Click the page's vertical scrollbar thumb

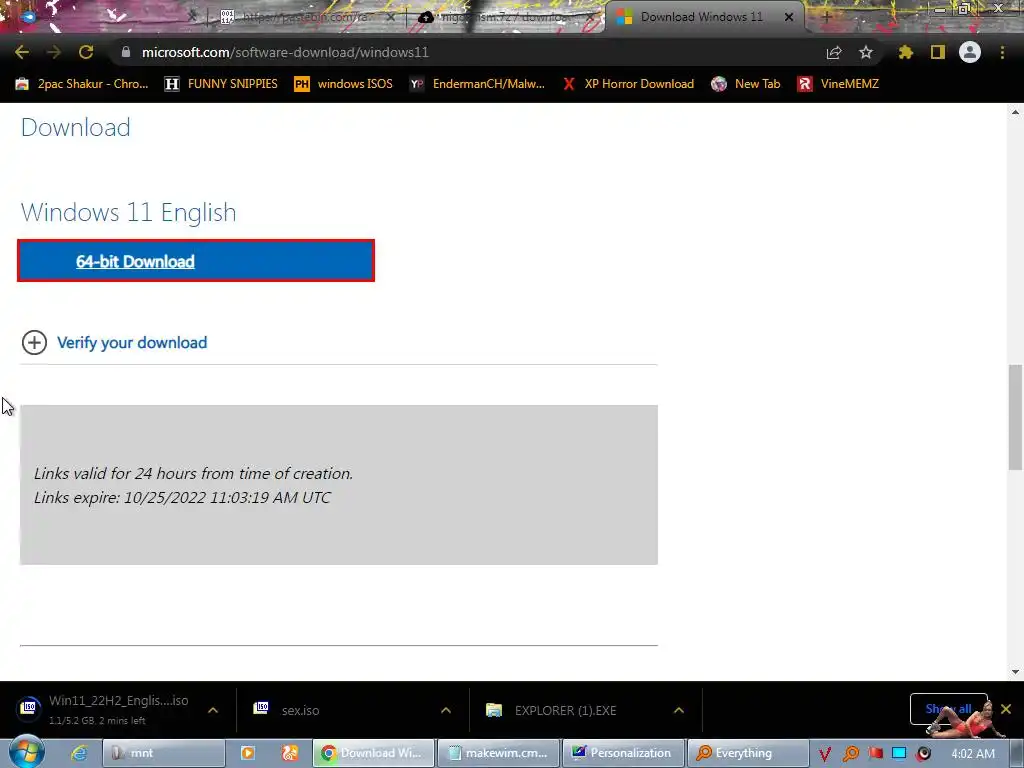1015,417
